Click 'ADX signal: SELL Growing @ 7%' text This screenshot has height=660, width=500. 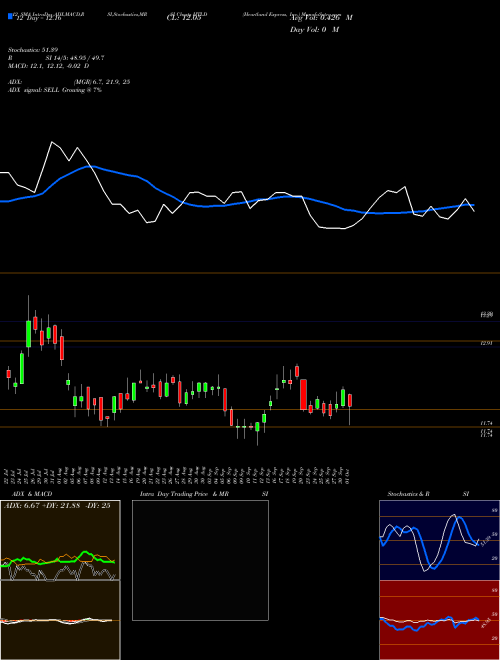point(55,90)
